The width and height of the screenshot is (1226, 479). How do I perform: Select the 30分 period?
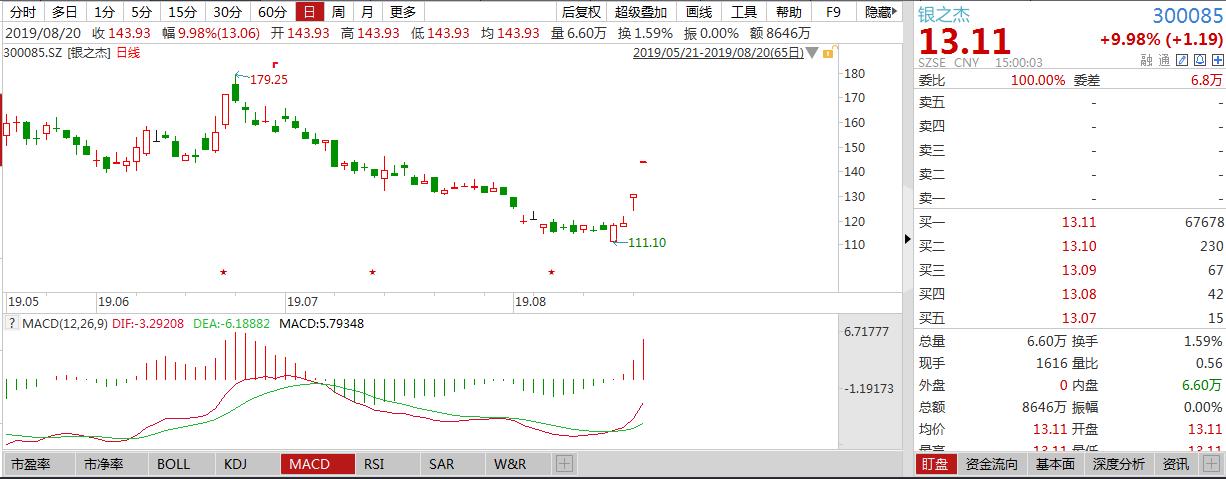pyautogui.click(x=228, y=12)
